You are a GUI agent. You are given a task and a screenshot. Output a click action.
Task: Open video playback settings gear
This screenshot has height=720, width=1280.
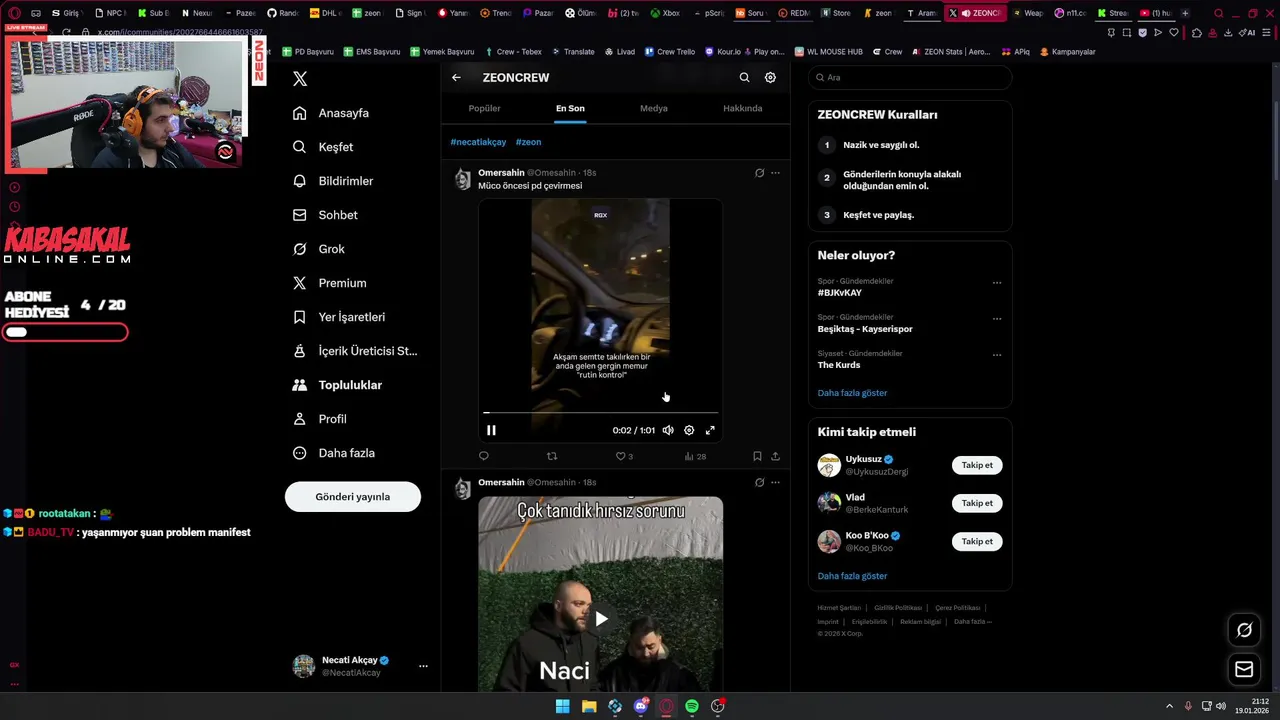click(689, 430)
